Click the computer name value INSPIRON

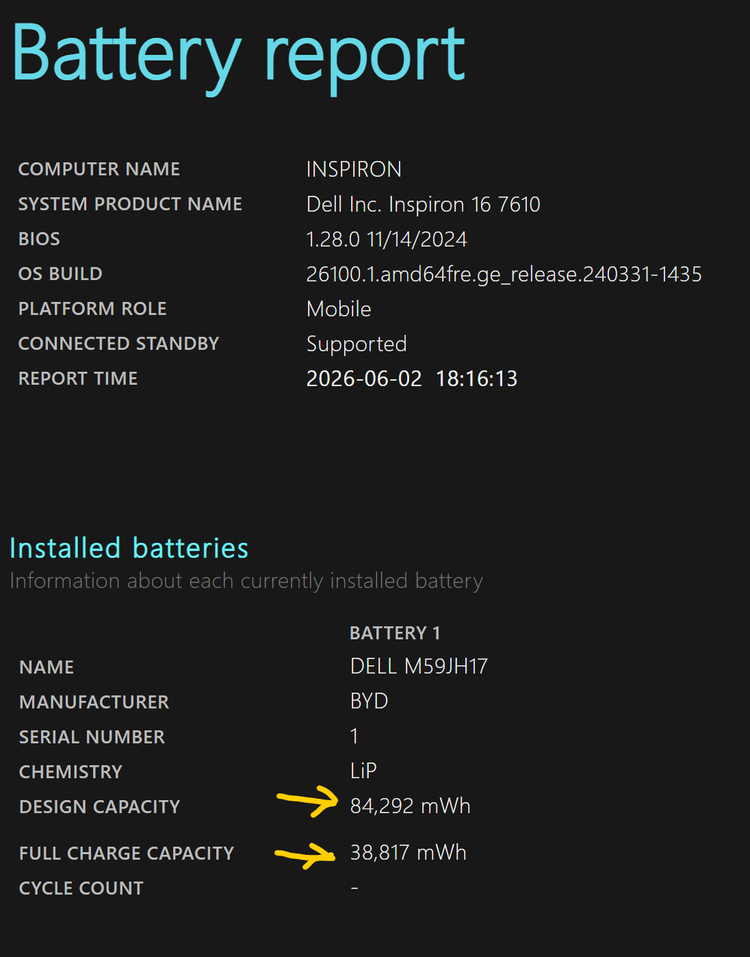pos(354,169)
